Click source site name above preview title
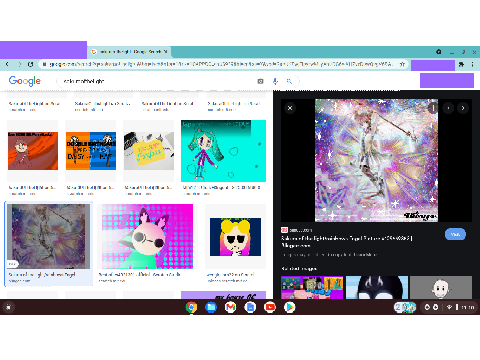Image resolution: width=480 pixels, height=360 pixels. (301, 230)
